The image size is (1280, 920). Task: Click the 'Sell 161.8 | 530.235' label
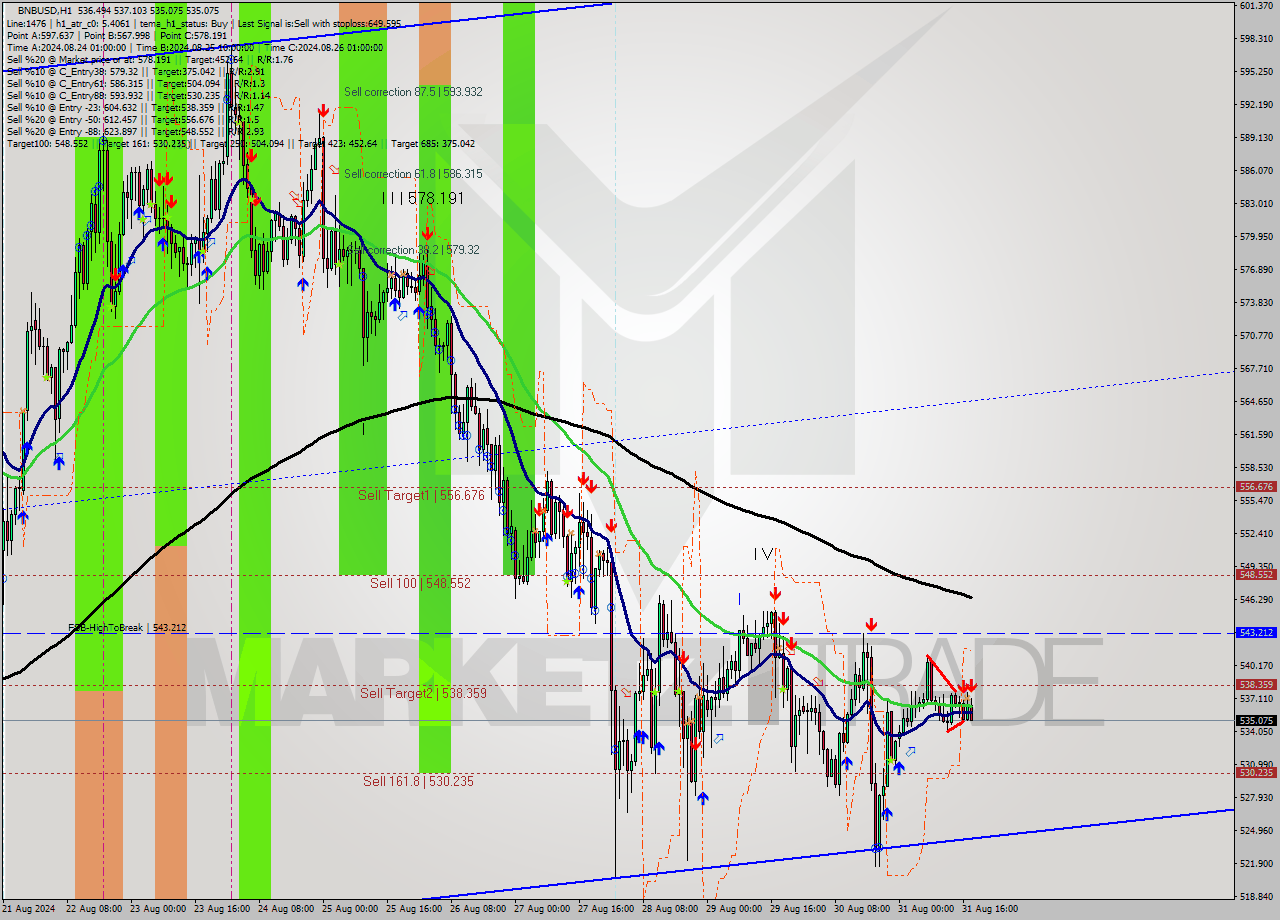418,781
